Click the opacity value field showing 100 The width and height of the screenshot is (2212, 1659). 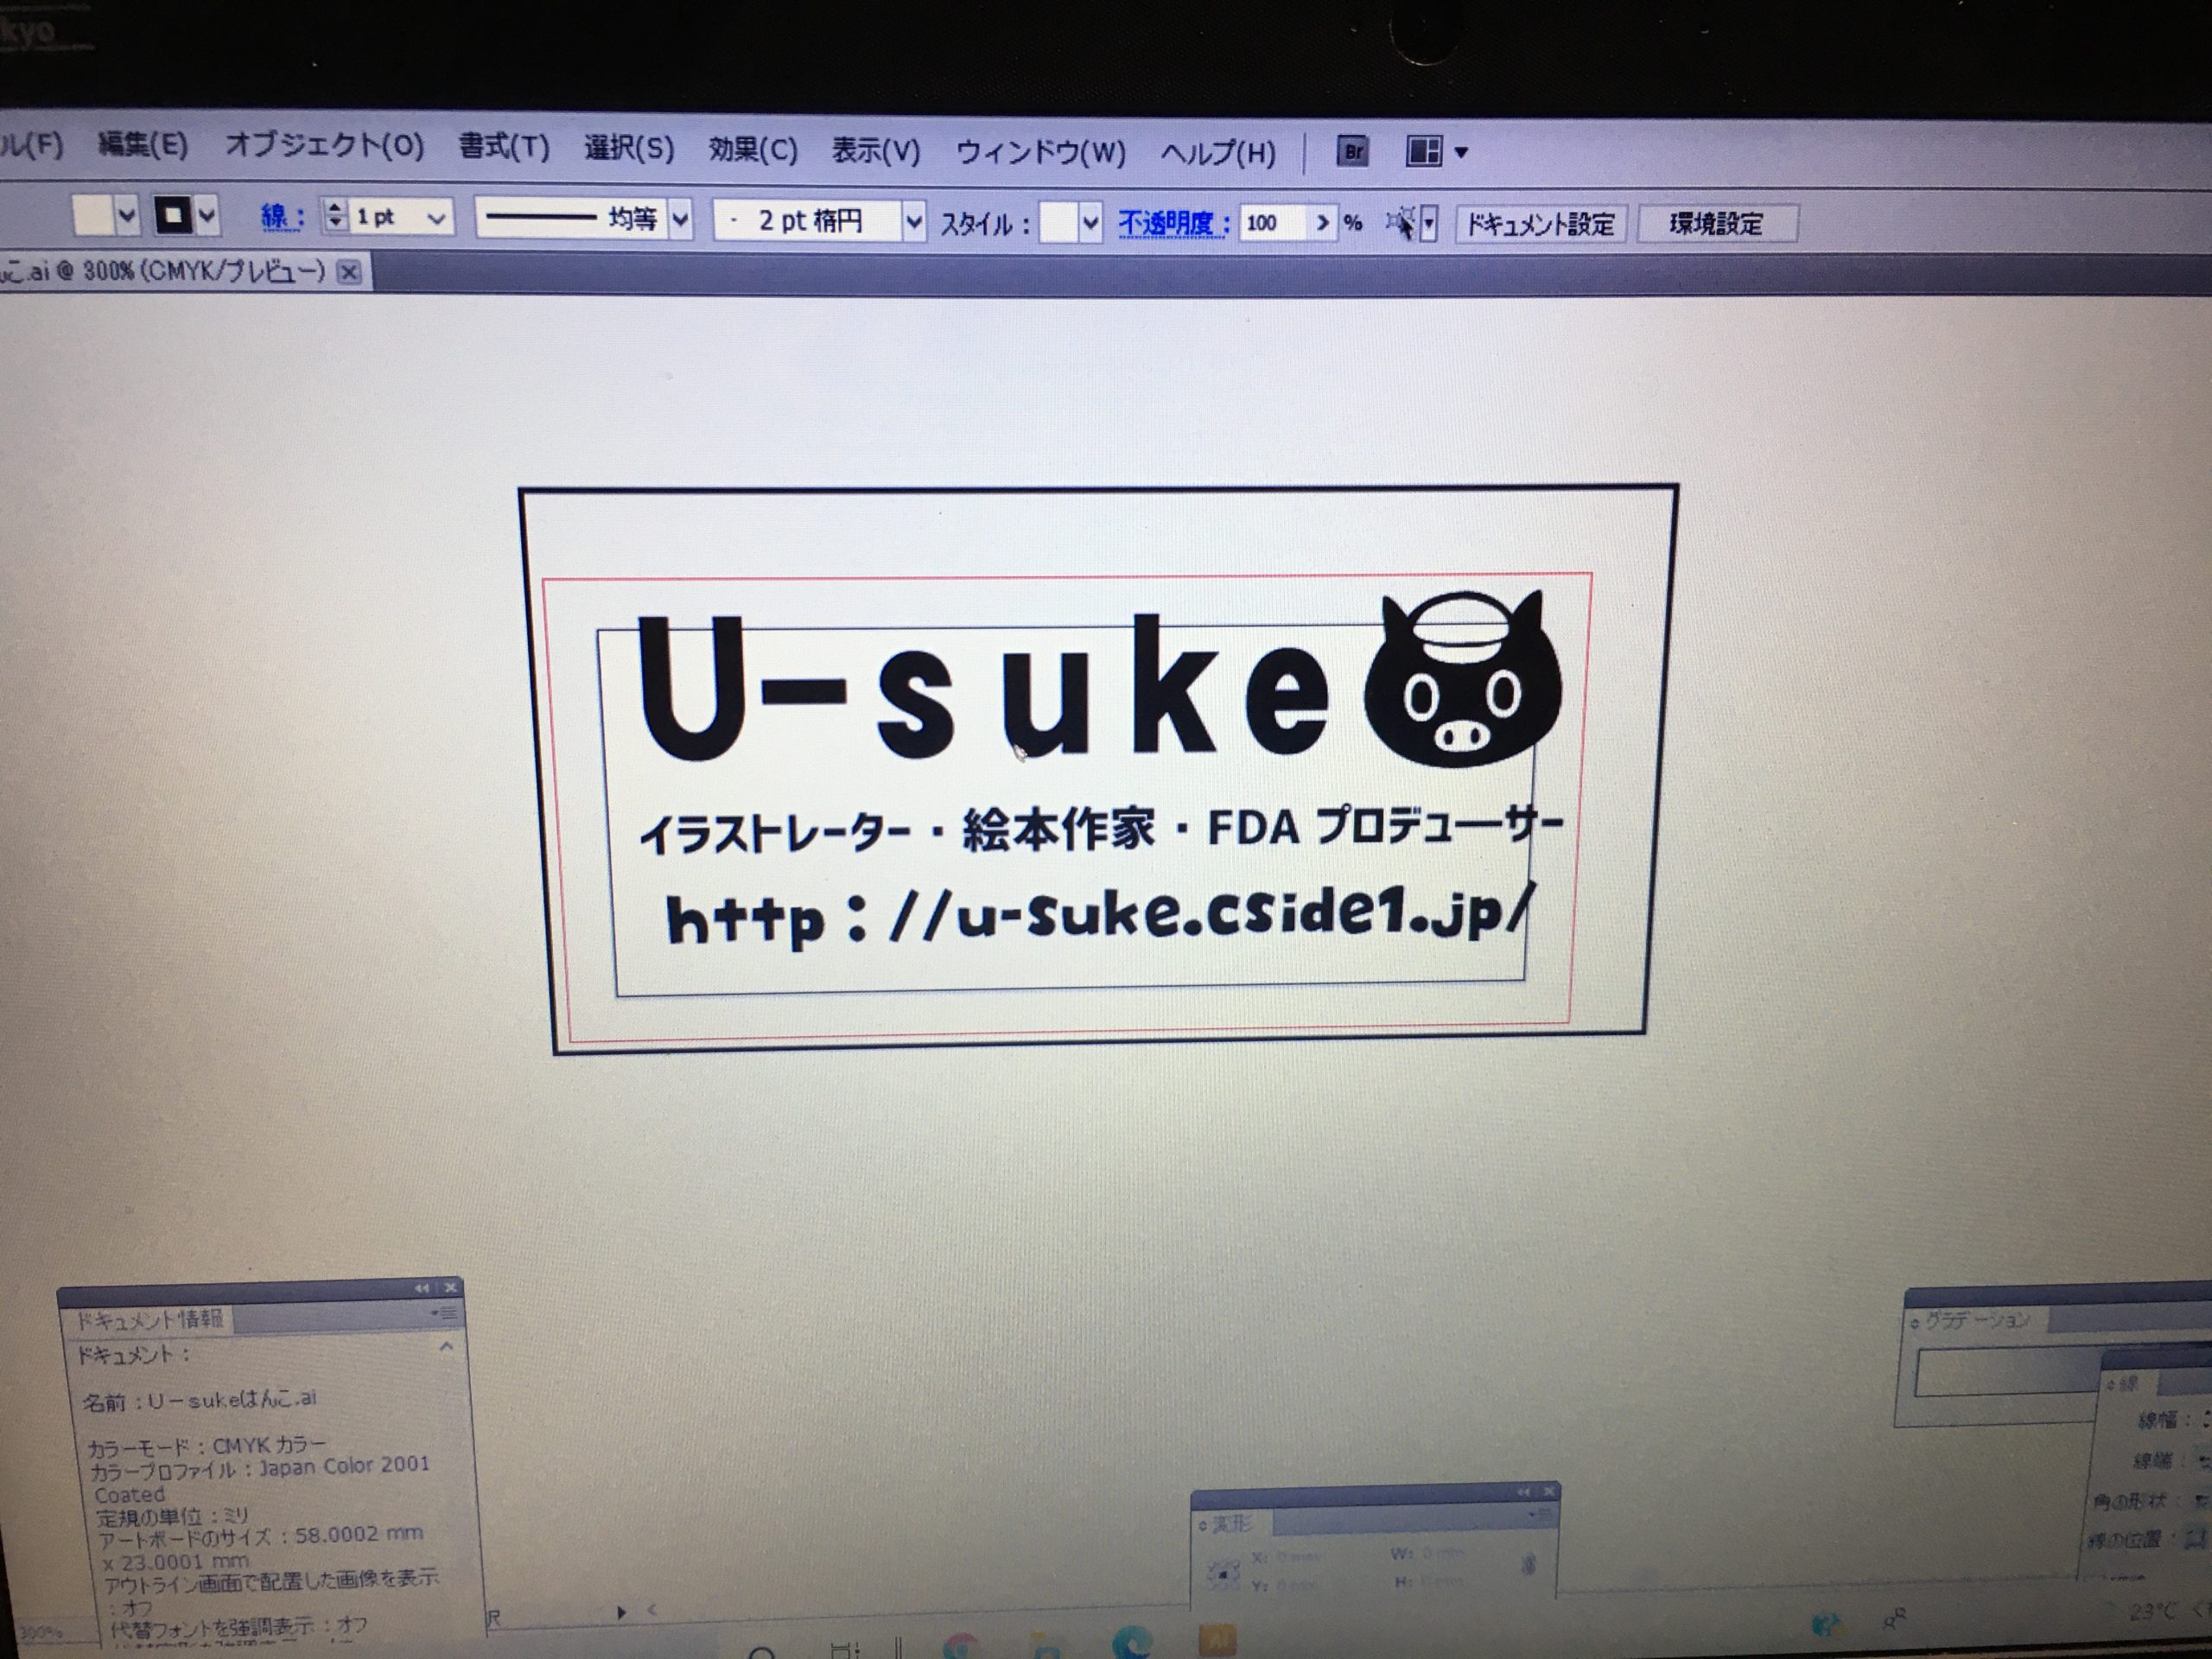coord(1272,223)
